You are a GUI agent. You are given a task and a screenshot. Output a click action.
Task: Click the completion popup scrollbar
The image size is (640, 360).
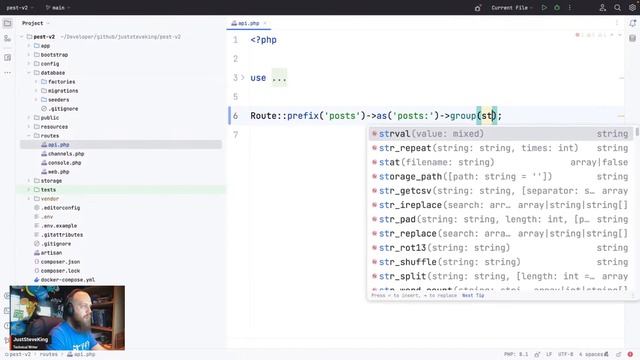click(637, 132)
